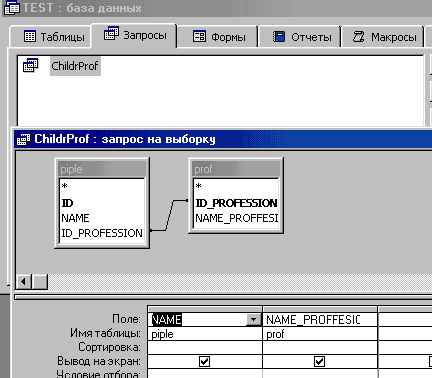Viewport: 432px width, 378px height.
Task: Uncheck show-on-screen box for NAME_PROFFESION column
Action: pyautogui.click(x=319, y=361)
